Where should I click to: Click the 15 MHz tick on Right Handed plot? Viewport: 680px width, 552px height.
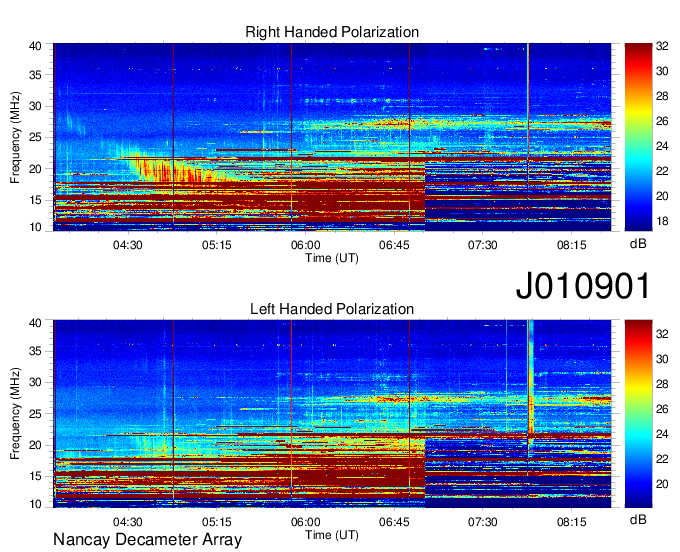click(35, 200)
